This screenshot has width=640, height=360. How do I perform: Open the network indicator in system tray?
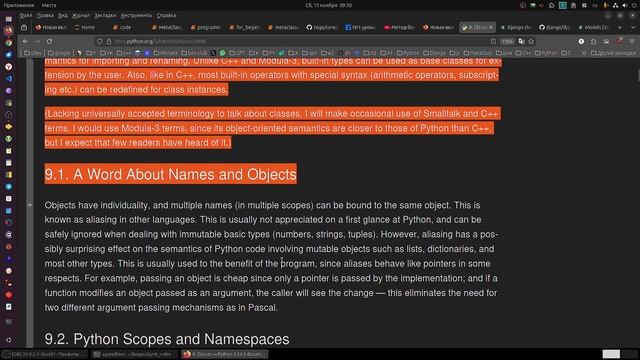(615, 5)
